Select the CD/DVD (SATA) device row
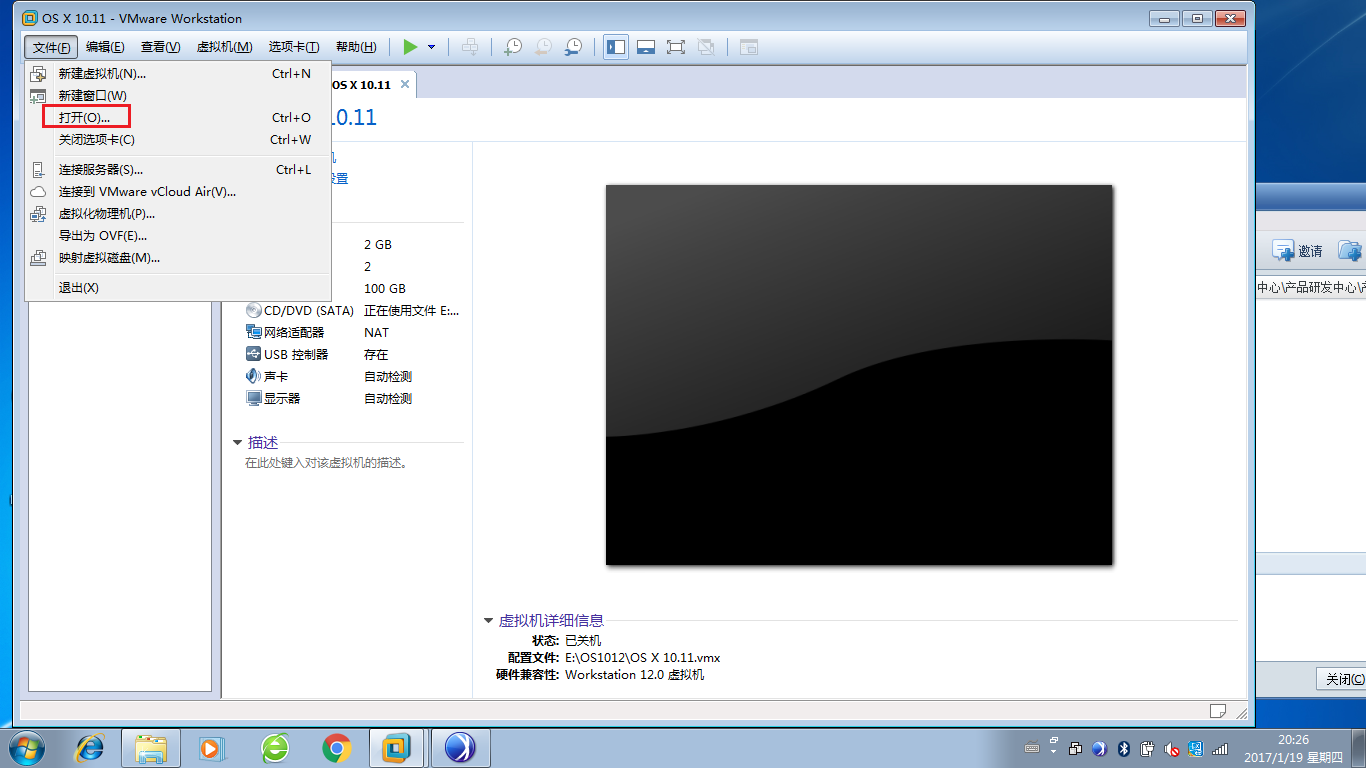The width and height of the screenshot is (1366, 768). coord(352,310)
